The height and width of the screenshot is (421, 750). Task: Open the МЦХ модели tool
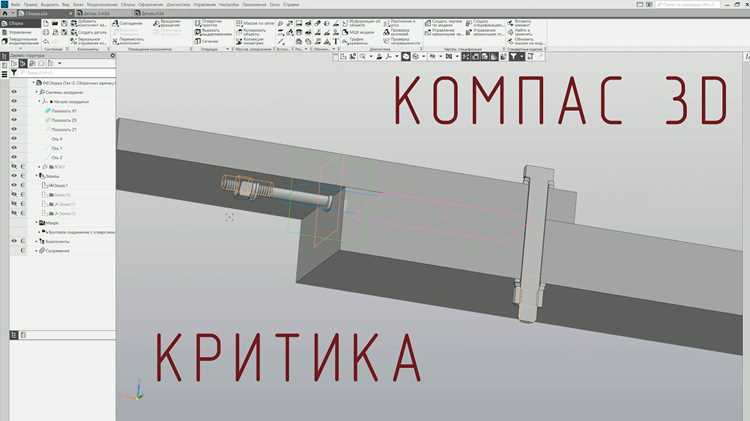359,32
